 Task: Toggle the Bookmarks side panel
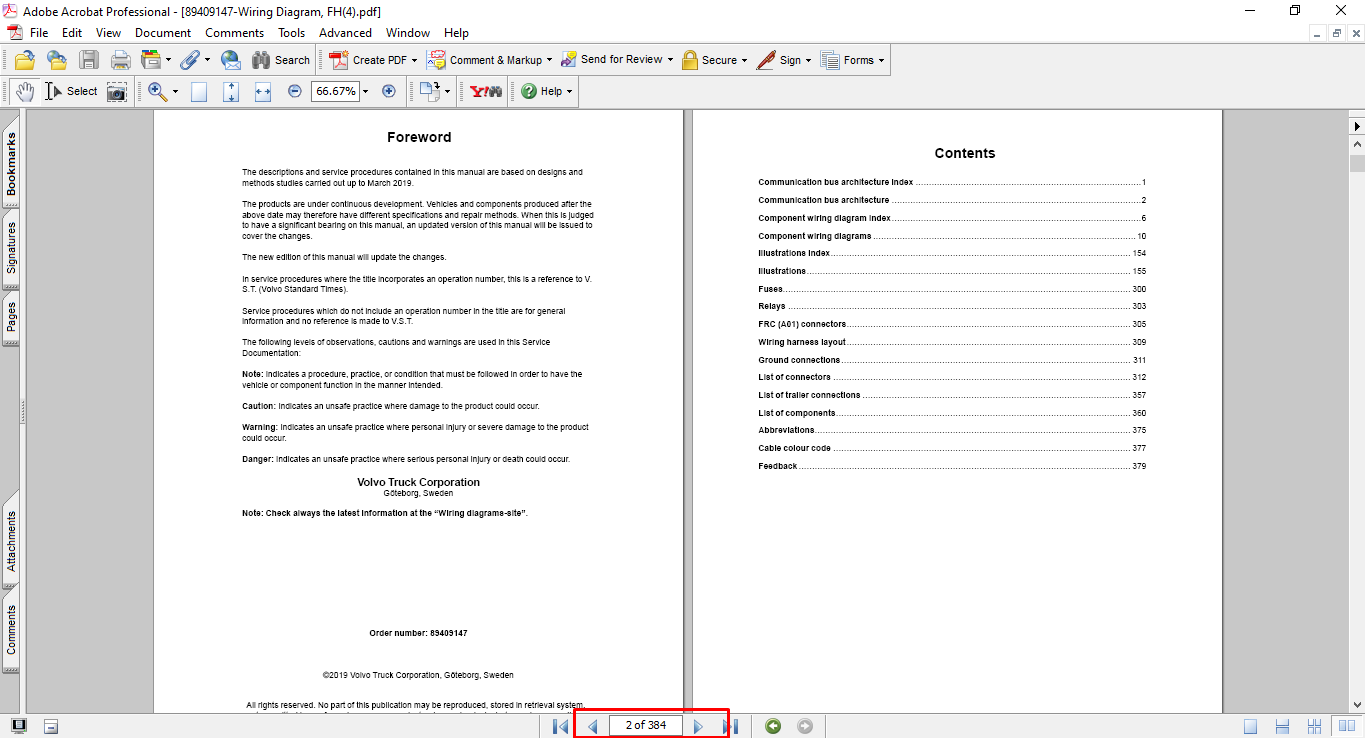point(11,165)
